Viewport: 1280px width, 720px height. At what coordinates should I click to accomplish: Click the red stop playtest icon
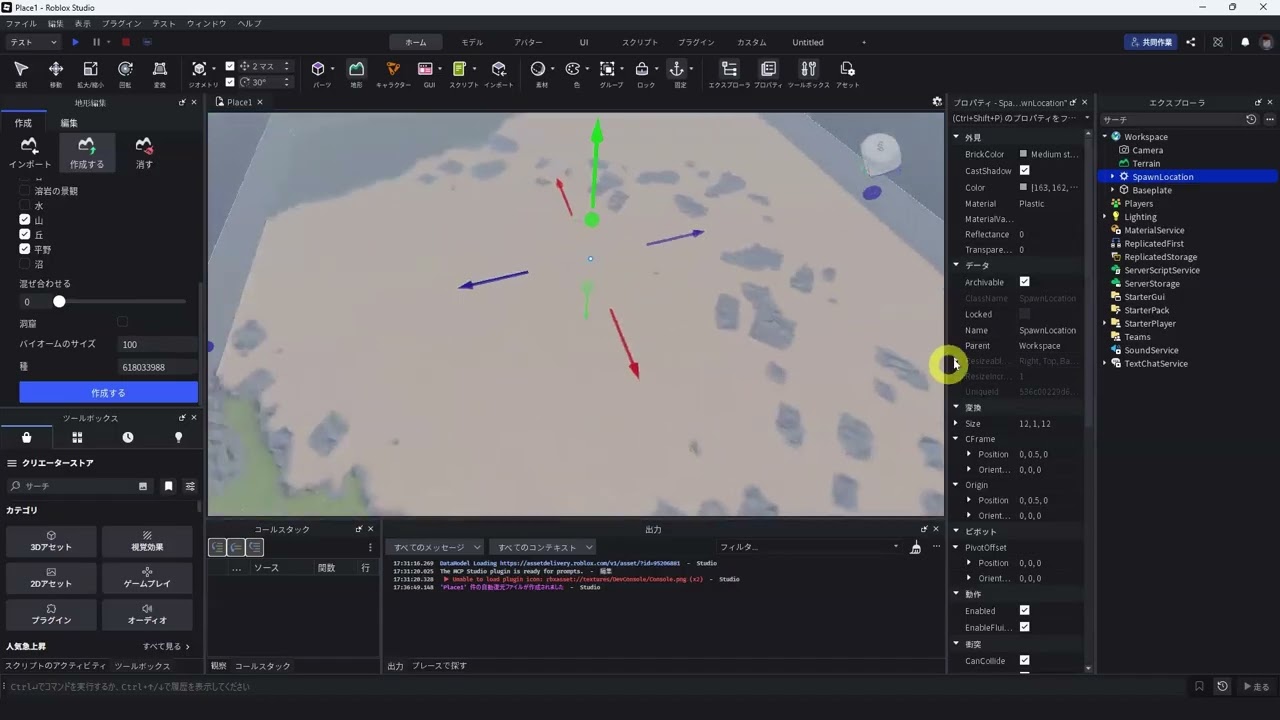pyautogui.click(x=125, y=42)
